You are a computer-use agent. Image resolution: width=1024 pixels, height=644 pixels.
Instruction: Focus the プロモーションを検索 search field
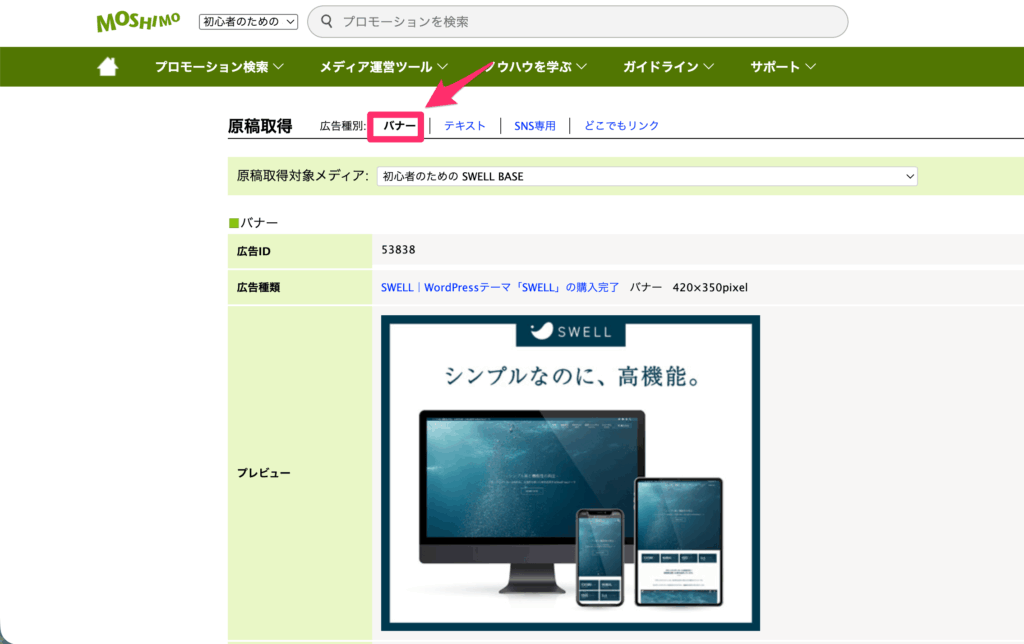pyautogui.click(x=577, y=22)
